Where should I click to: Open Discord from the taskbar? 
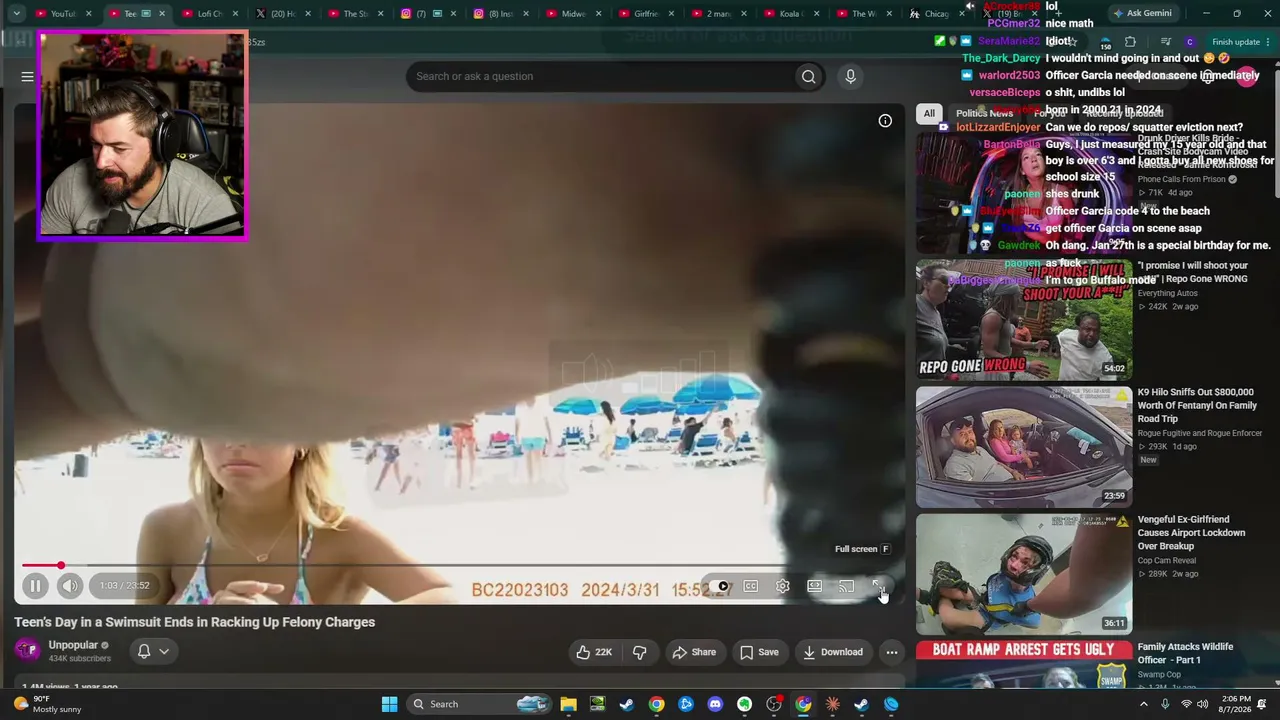tap(715, 704)
